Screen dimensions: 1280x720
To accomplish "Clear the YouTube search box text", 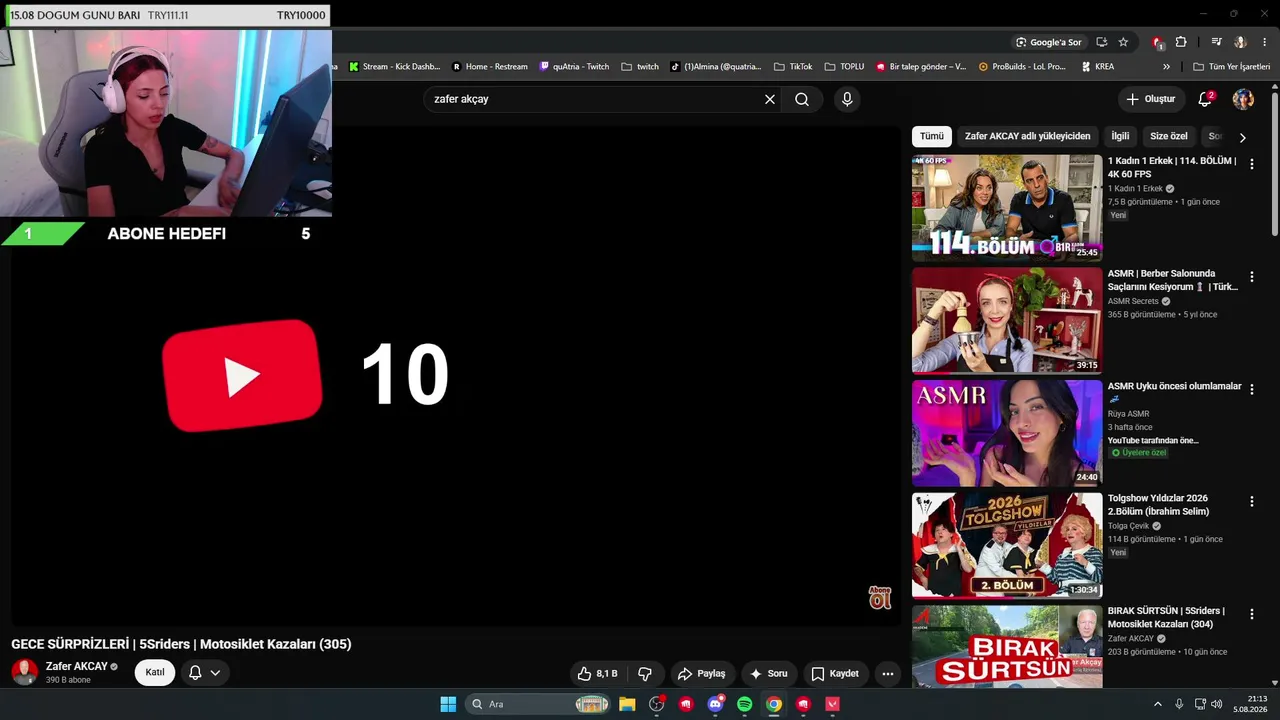I will (x=770, y=99).
